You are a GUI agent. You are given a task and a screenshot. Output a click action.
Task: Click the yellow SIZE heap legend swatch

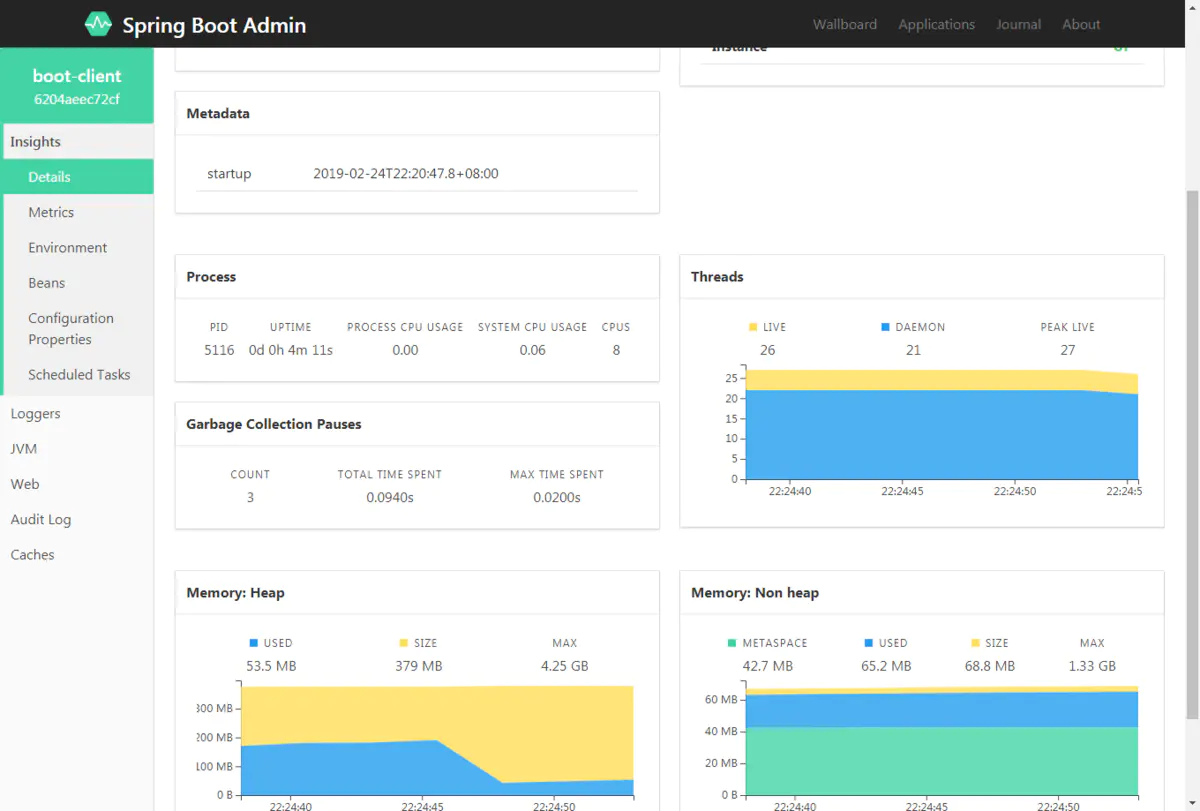(x=404, y=643)
